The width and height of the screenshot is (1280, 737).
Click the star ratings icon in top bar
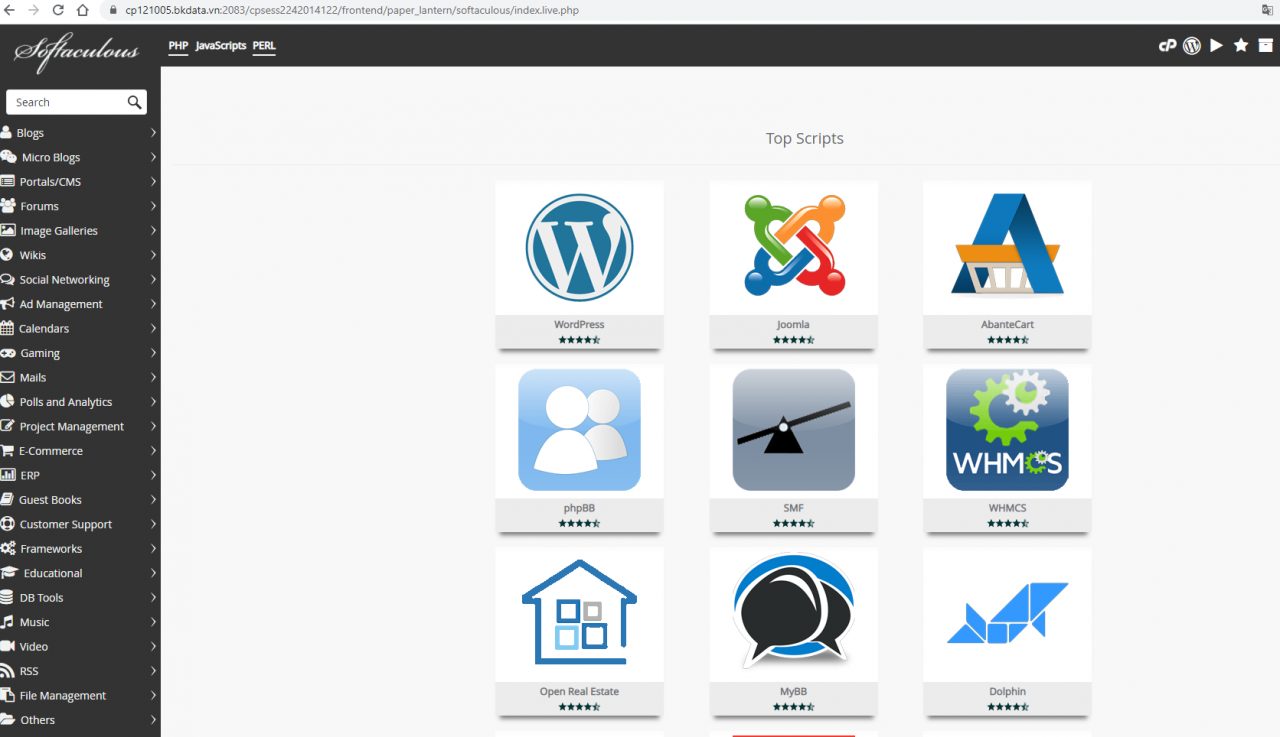pyautogui.click(x=1241, y=45)
